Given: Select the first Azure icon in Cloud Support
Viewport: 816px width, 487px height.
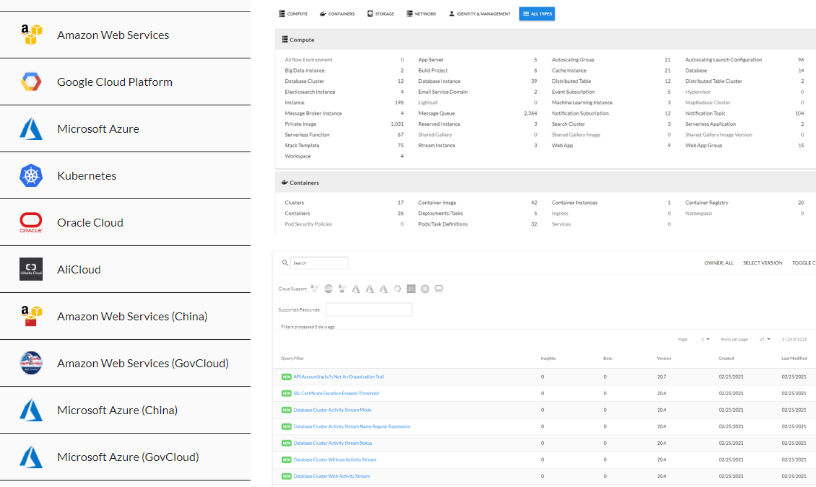Looking at the screenshot, I should pyautogui.click(x=356, y=289).
